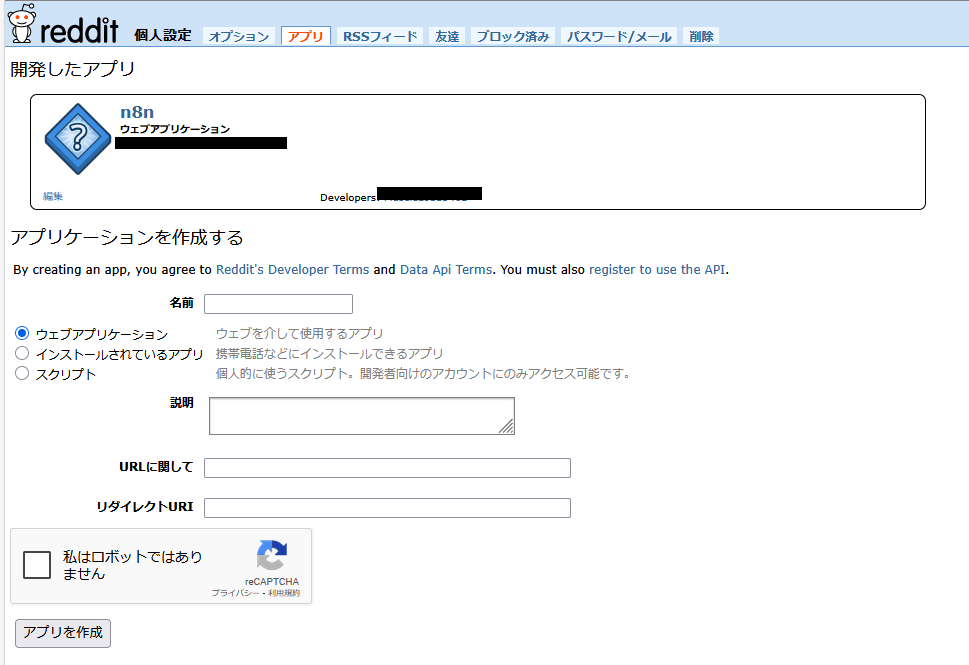
Task: Go to the 友達 tab
Action: 446,36
